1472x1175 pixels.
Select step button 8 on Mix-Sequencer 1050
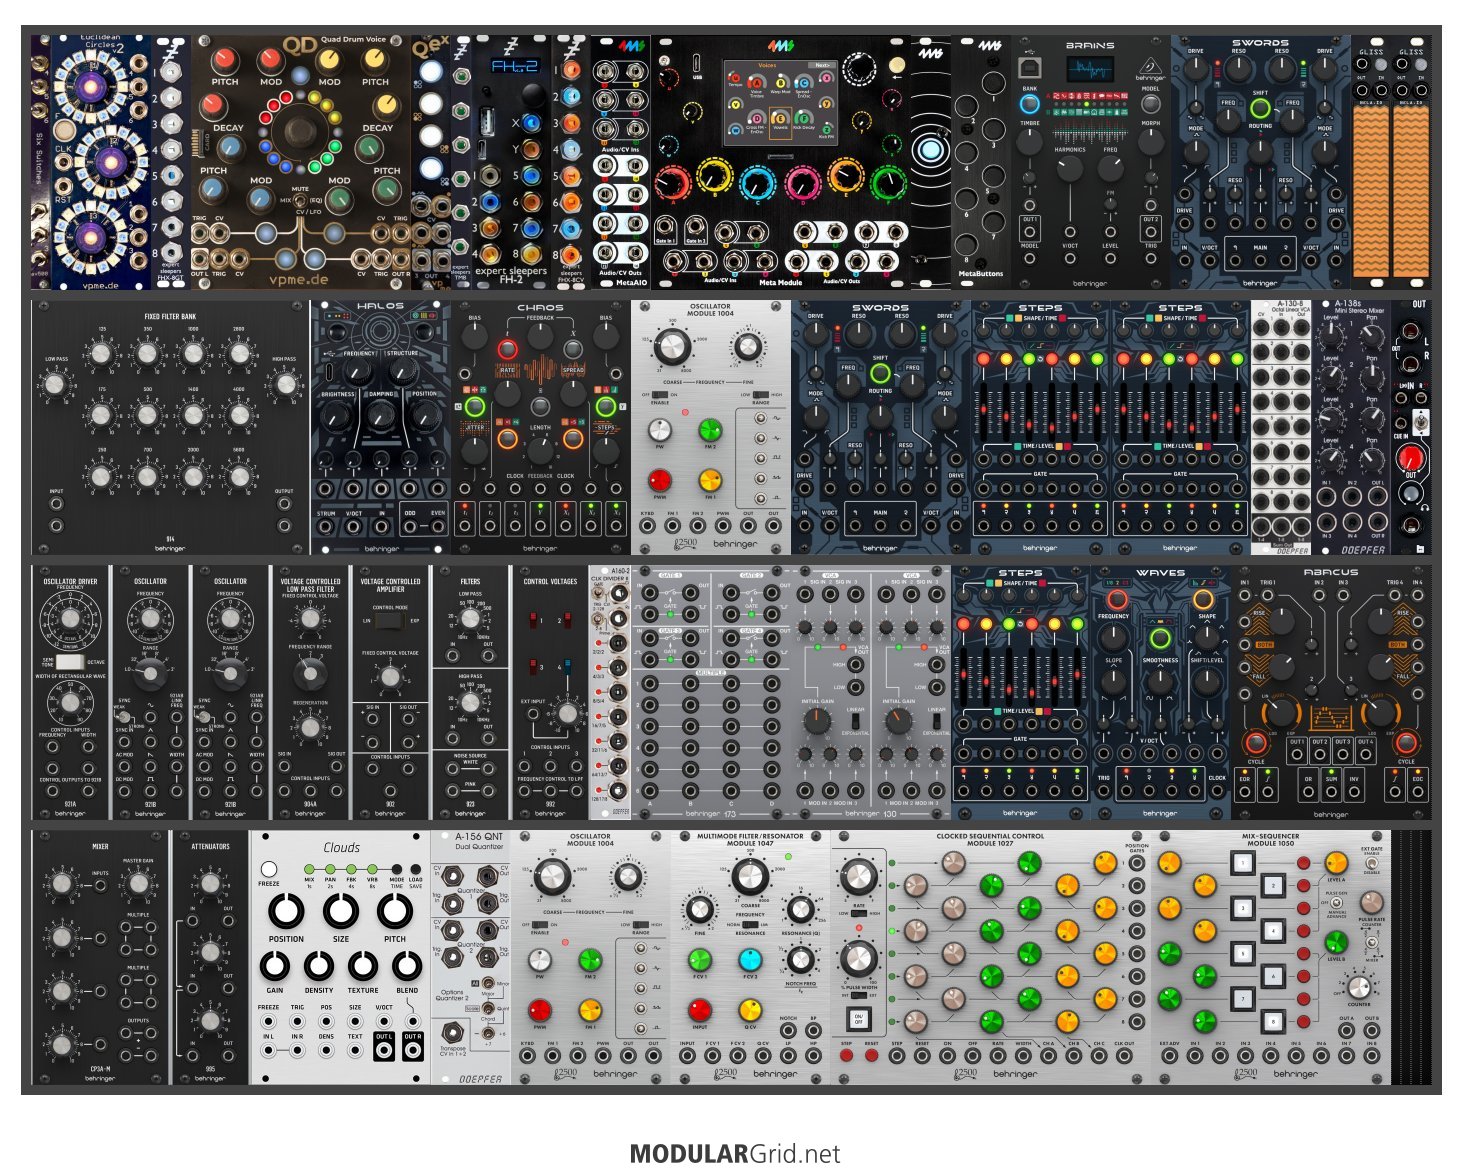coord(1272,1022)
